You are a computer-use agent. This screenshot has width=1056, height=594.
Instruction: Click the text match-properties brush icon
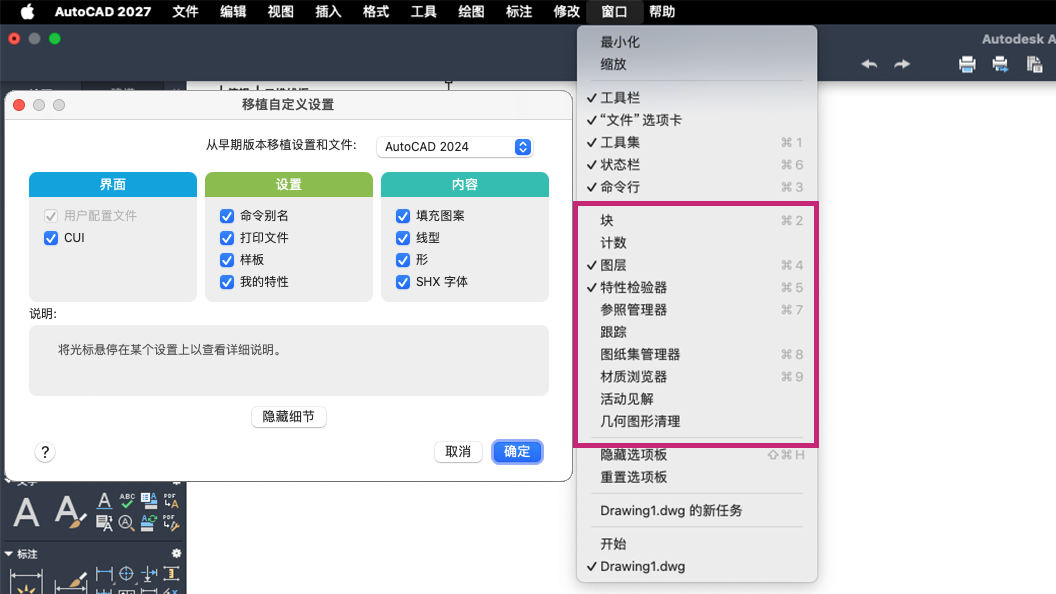click(x=69, y=513)
